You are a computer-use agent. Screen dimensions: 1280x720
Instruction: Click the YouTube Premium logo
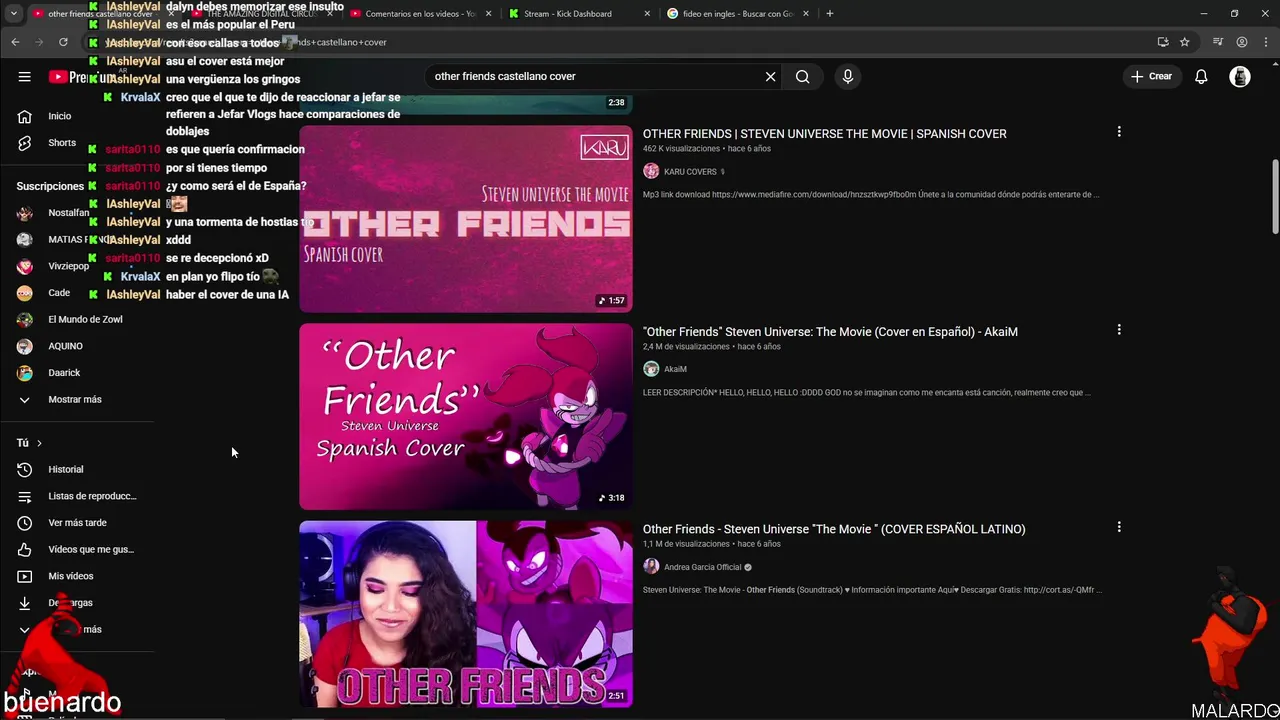pyautogui.click(x=83, y=77)
